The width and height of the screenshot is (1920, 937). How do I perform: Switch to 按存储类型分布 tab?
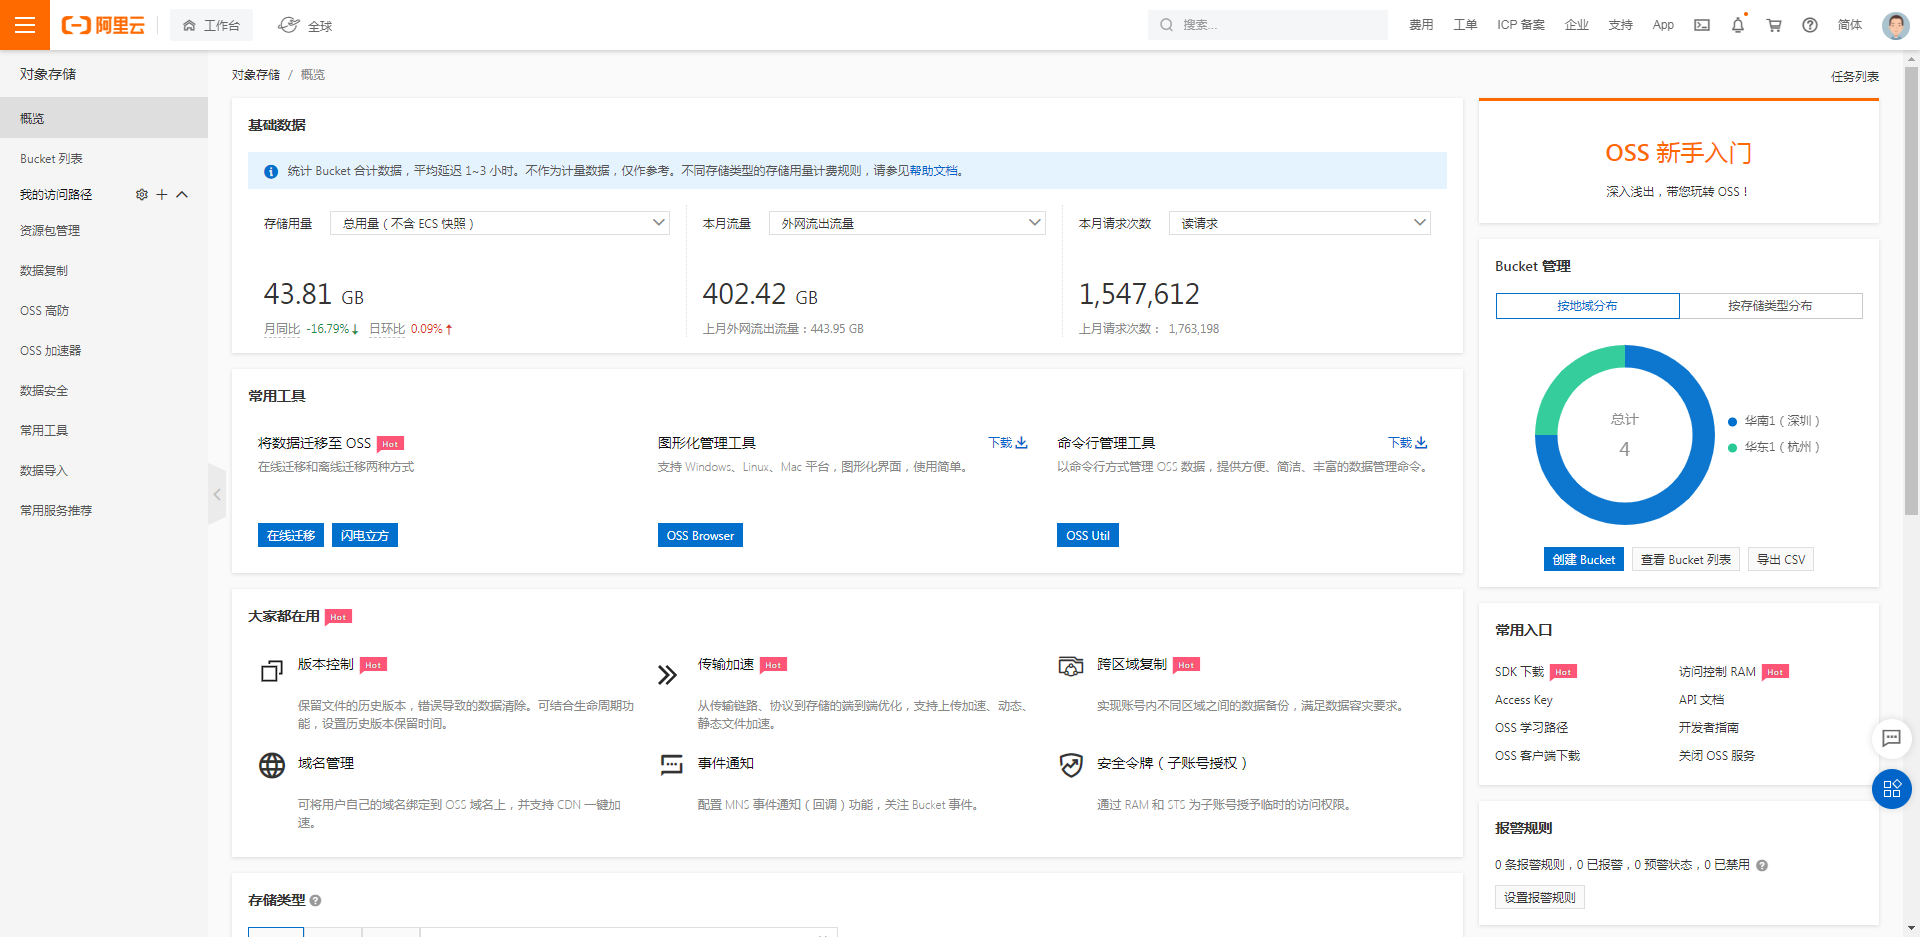click(1770, 306)
